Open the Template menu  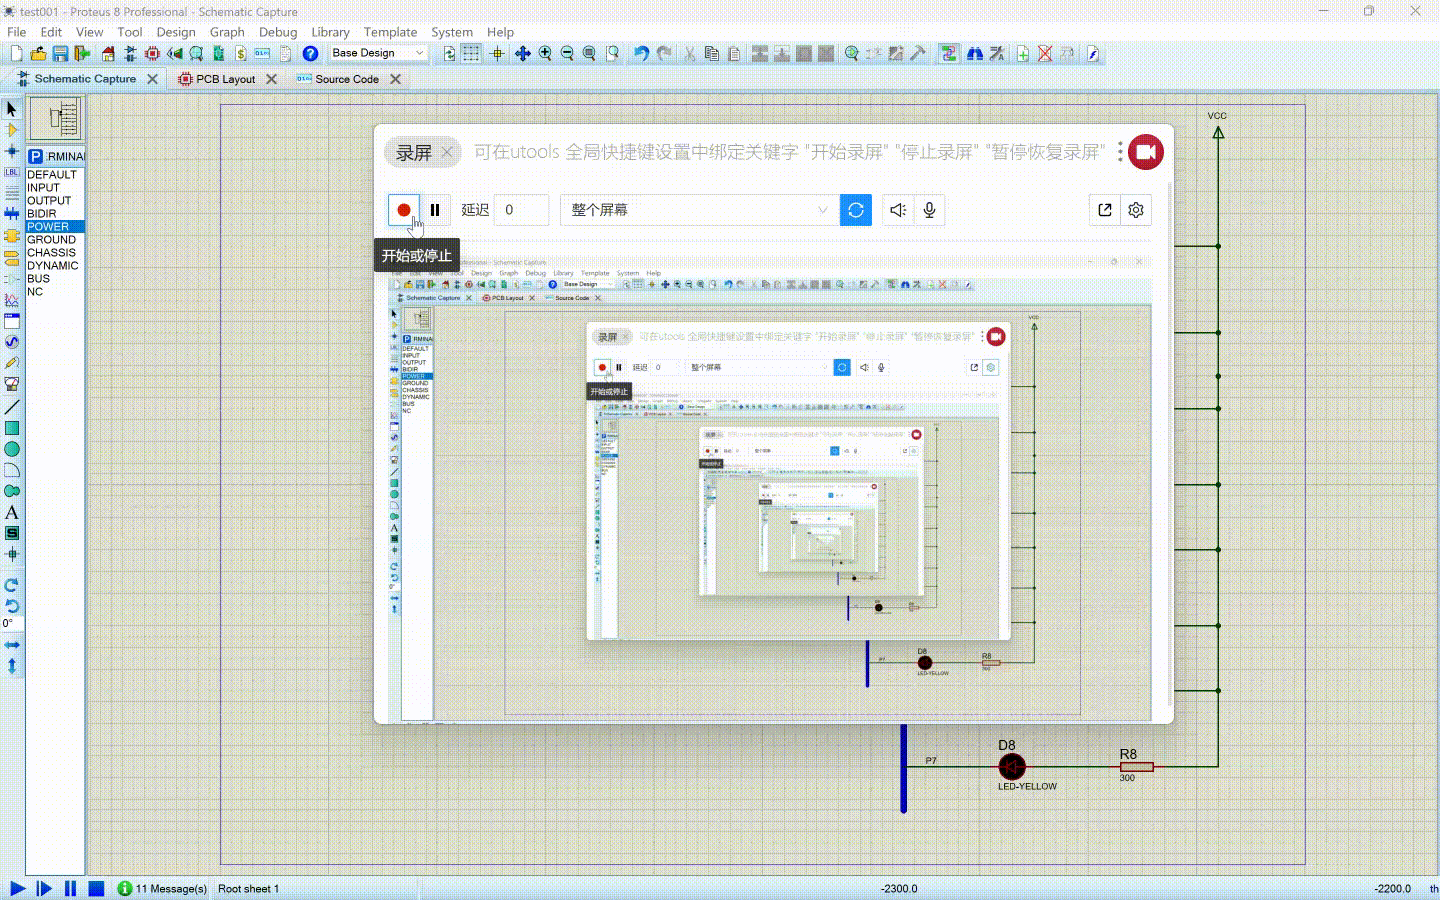(x=390, y=32)
